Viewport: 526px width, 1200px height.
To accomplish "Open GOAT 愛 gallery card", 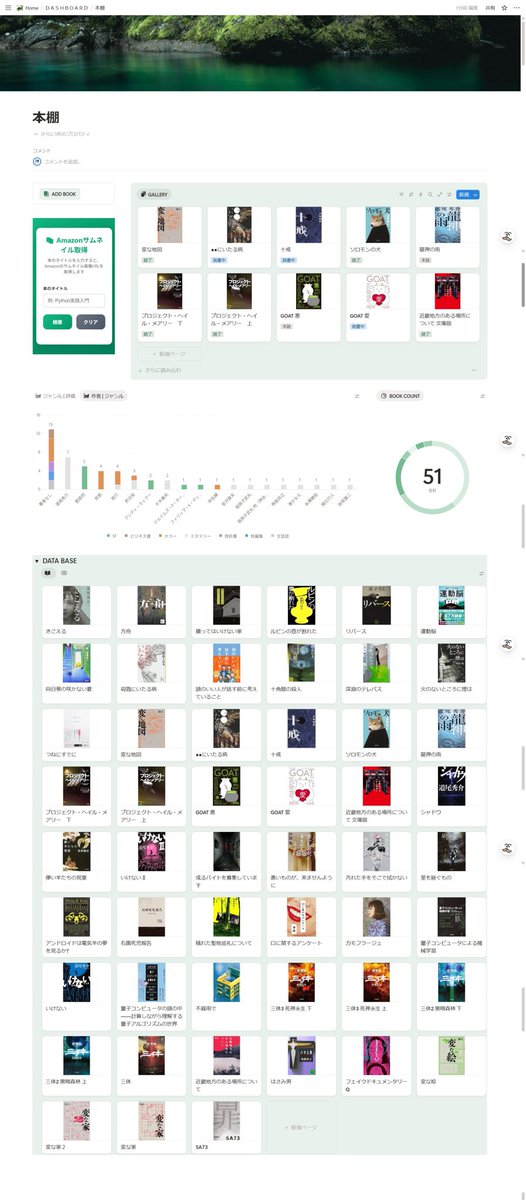I will [379, 305].
